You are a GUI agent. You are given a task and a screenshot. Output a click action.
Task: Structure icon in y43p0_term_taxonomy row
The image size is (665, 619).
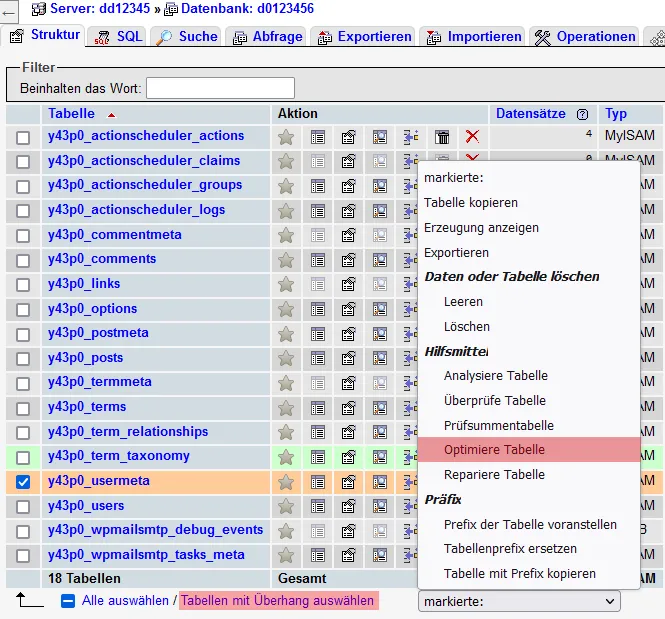tap(349, 457)
